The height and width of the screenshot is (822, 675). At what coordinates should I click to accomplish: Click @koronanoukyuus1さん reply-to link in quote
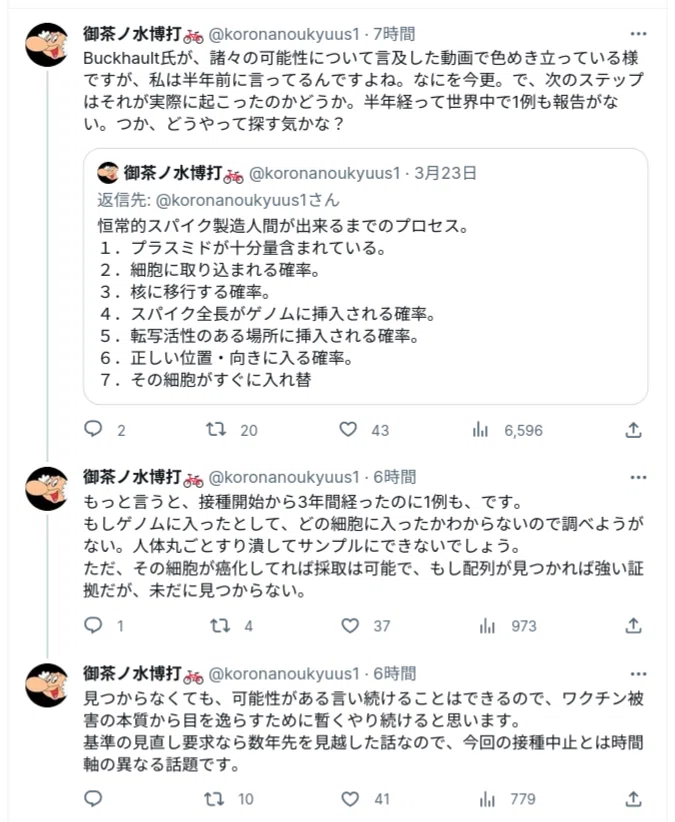point(247,200)
